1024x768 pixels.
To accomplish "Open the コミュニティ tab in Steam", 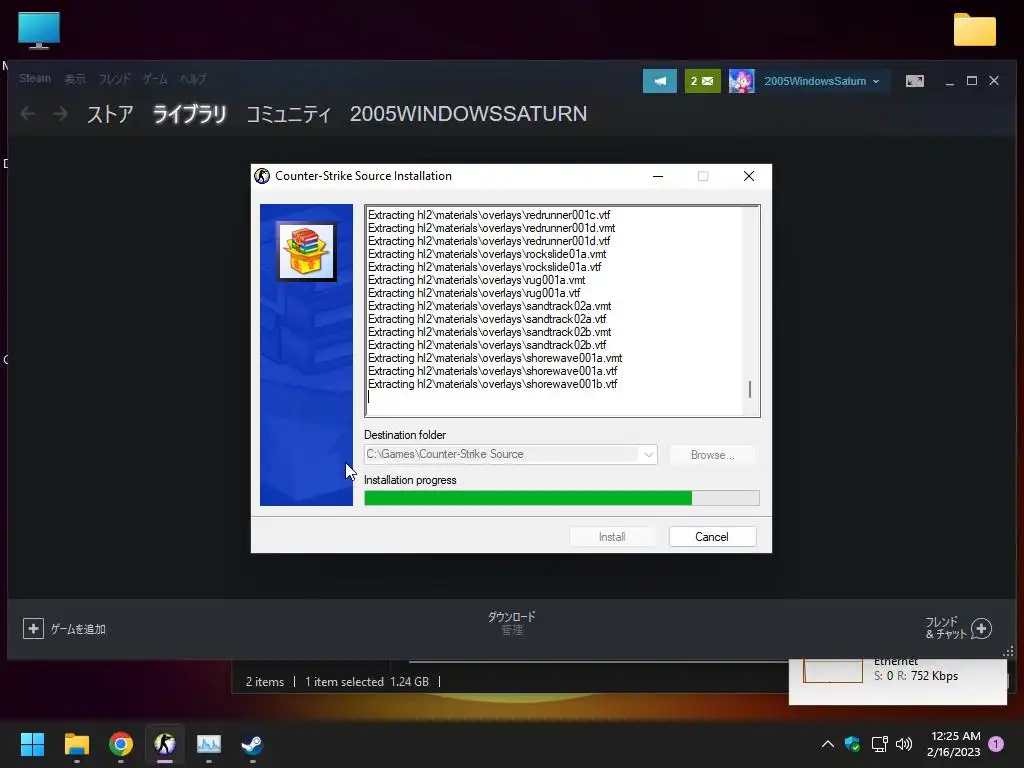I will 288,114.
